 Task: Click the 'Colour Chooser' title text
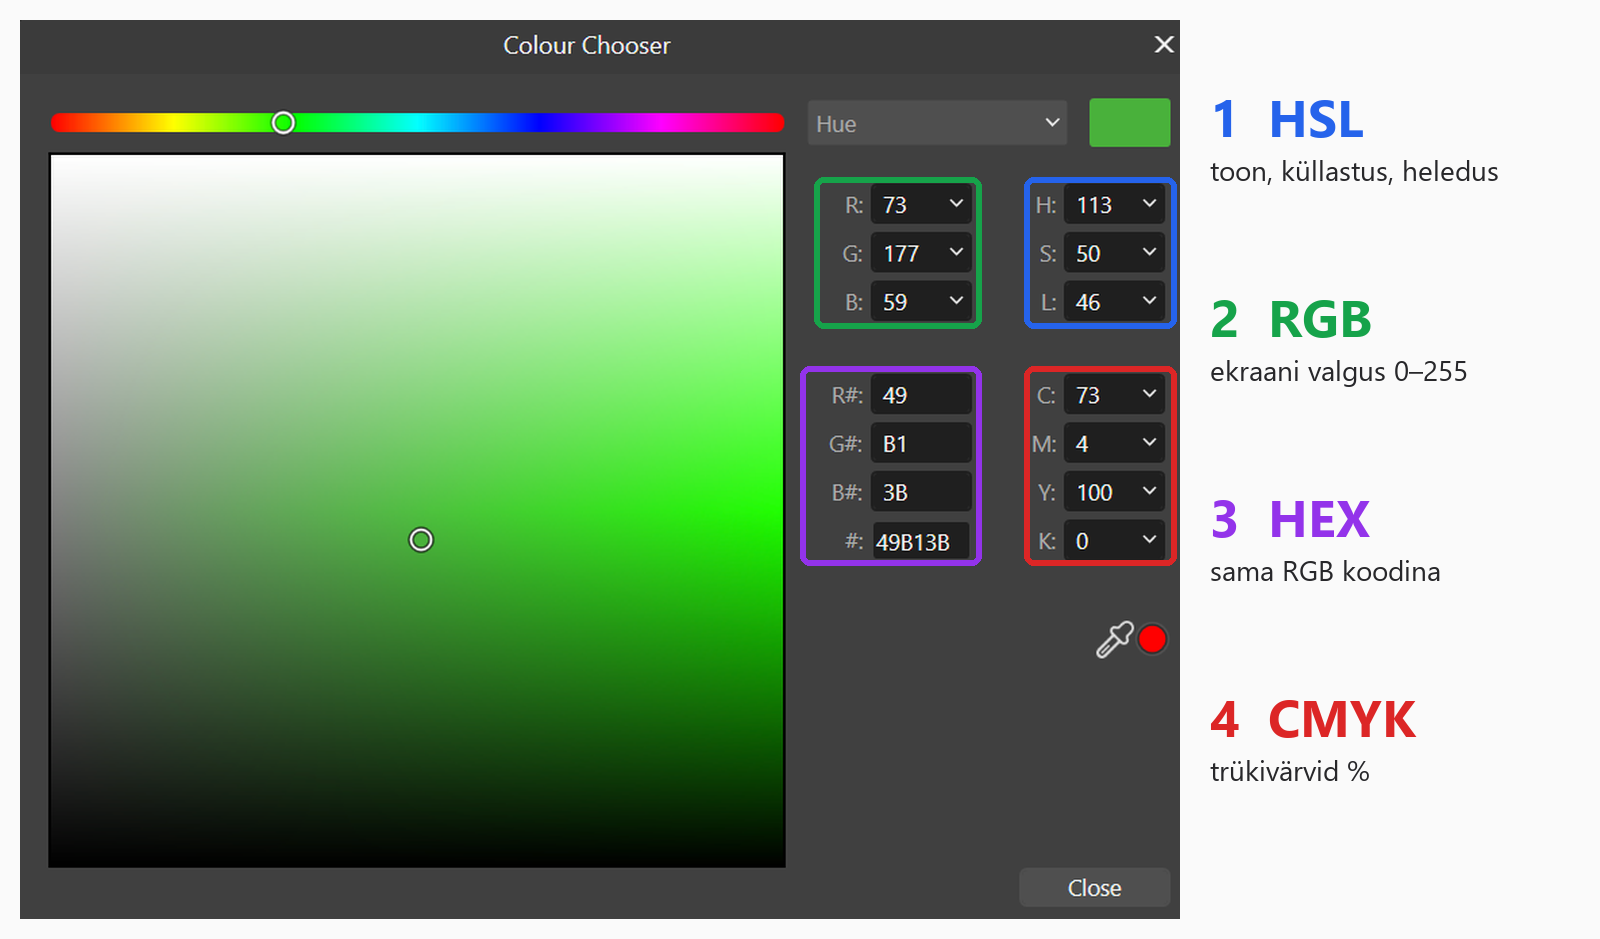(587, 45)
